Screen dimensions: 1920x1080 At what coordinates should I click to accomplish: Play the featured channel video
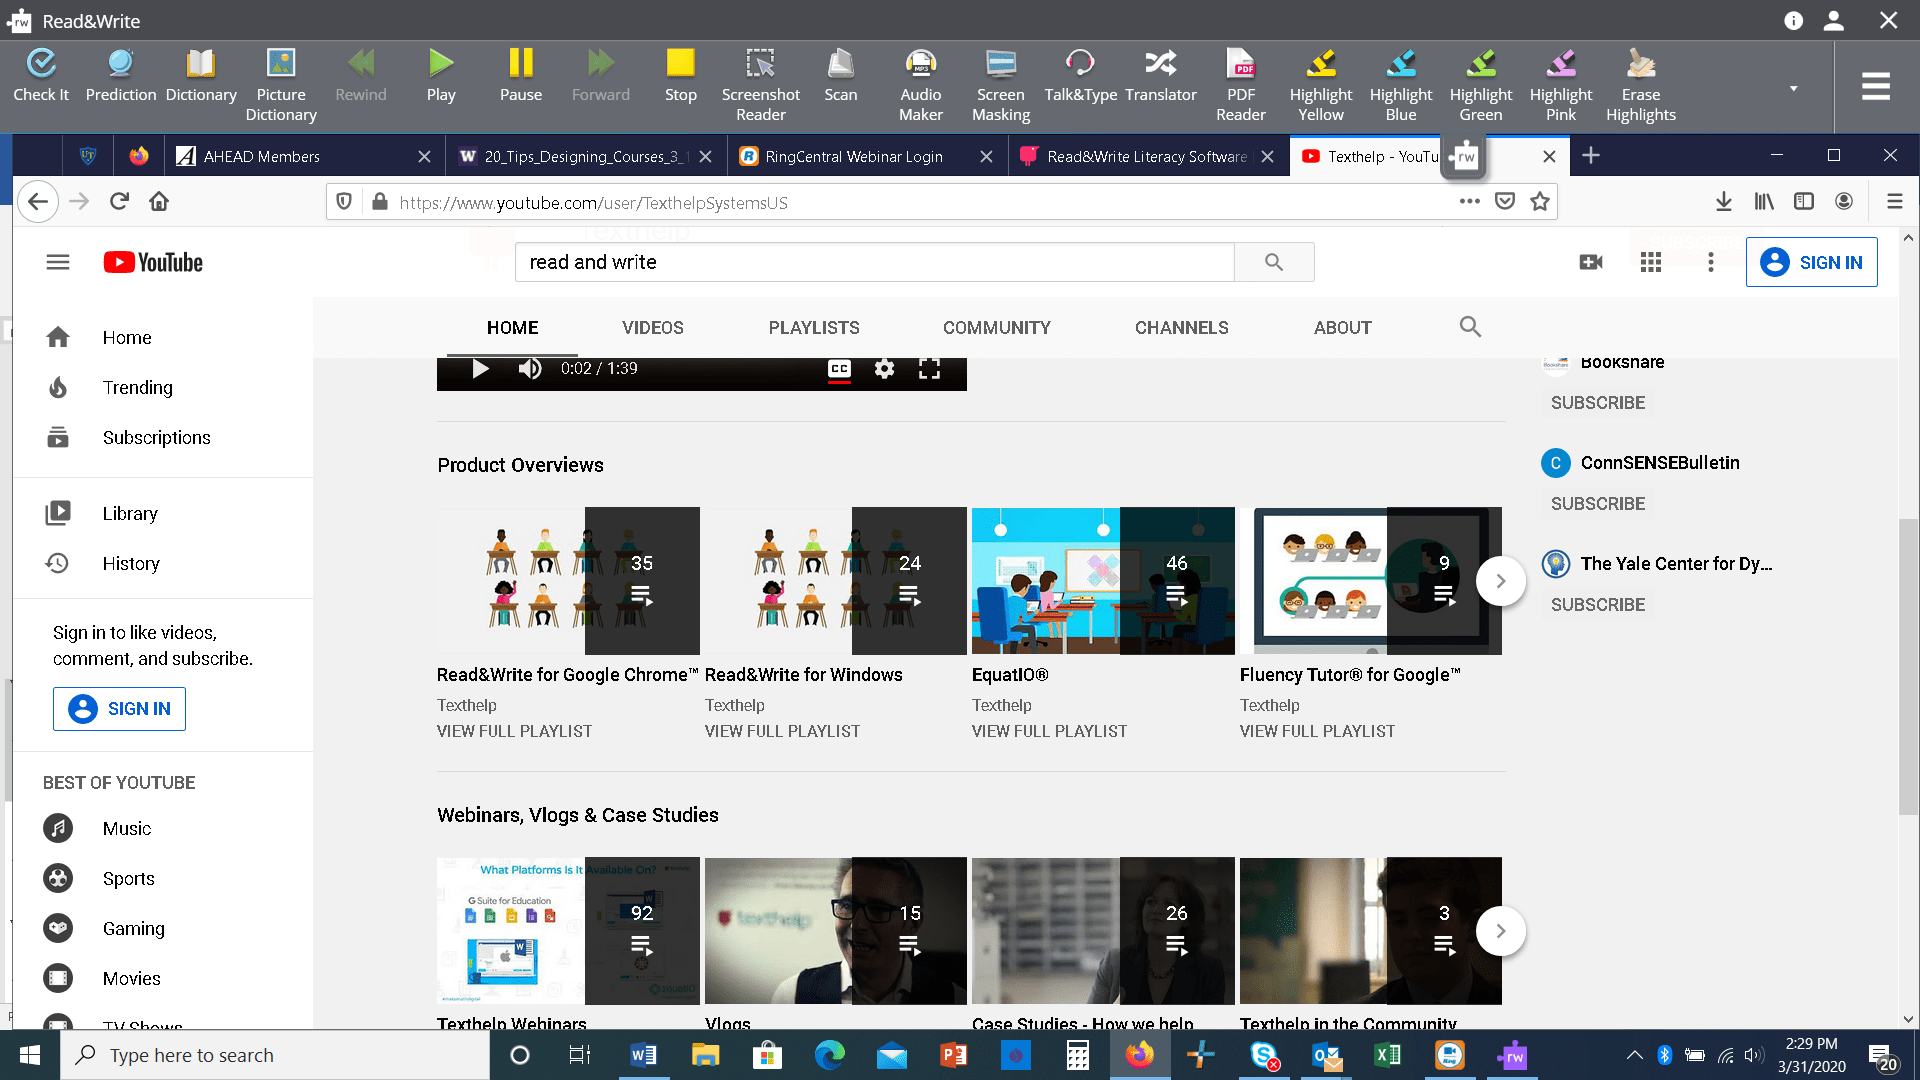click(x=480, y=369)
